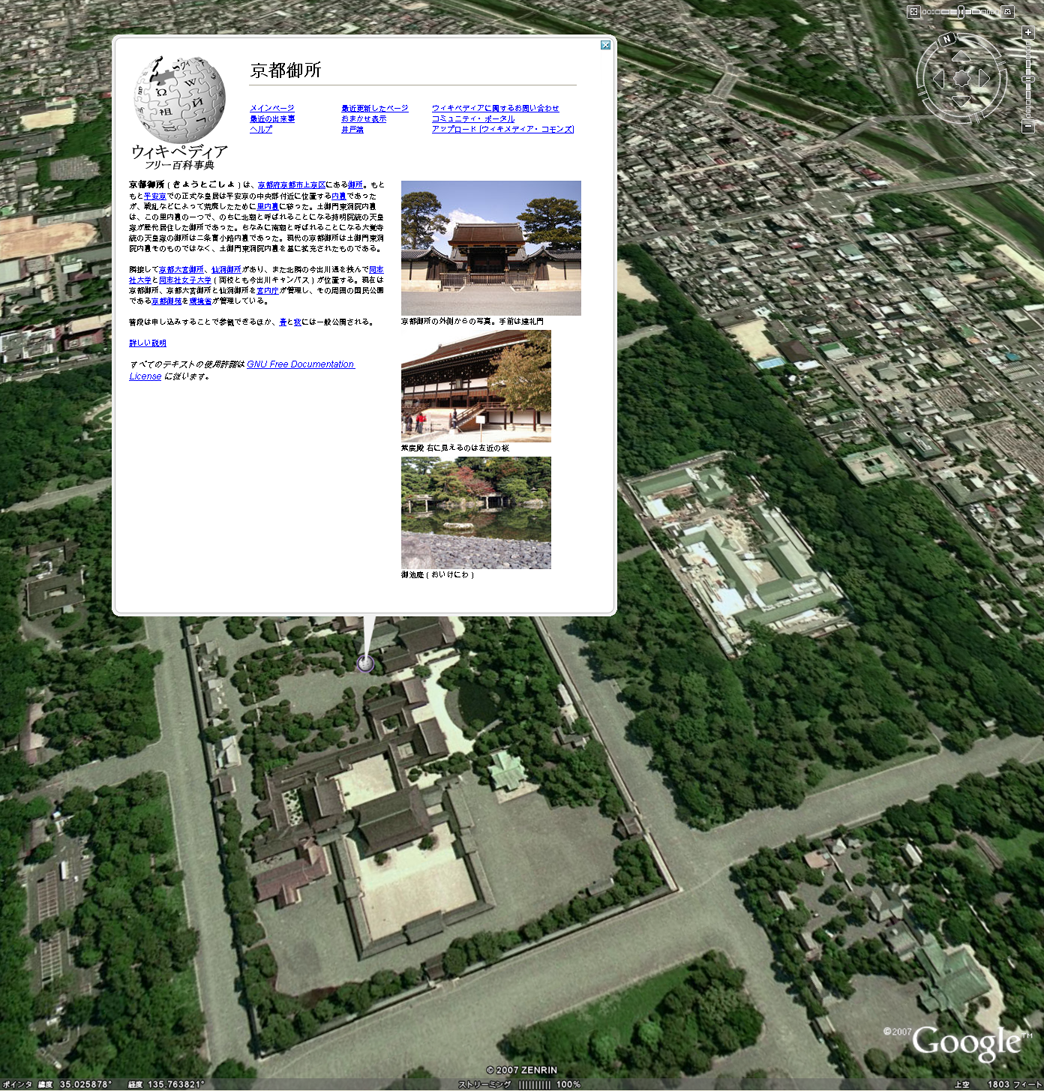The height and width of the screenshot is (1091, 1044).
Task: Open the ヘルプ link
Action: click(261, 129)
